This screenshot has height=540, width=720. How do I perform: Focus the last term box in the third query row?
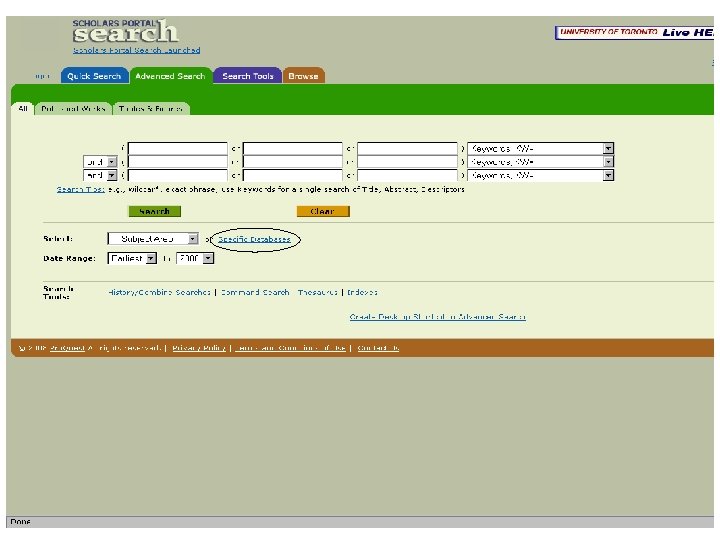(407, 175)
